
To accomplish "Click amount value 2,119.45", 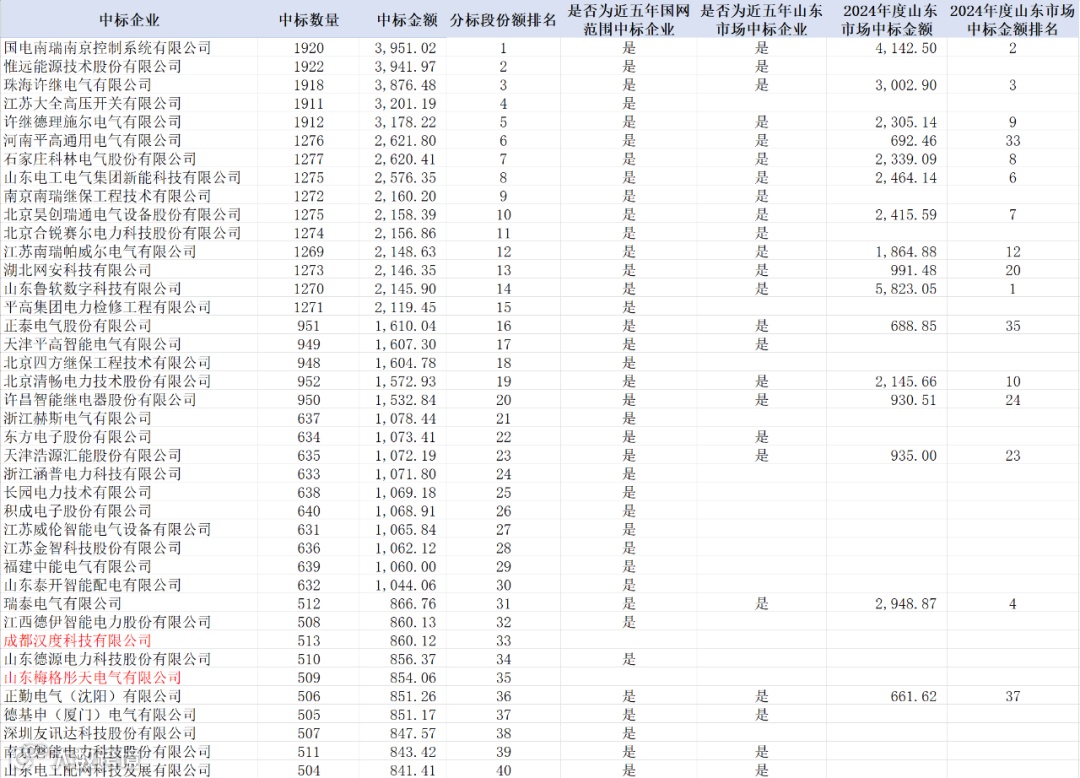I will pos(405,308).
